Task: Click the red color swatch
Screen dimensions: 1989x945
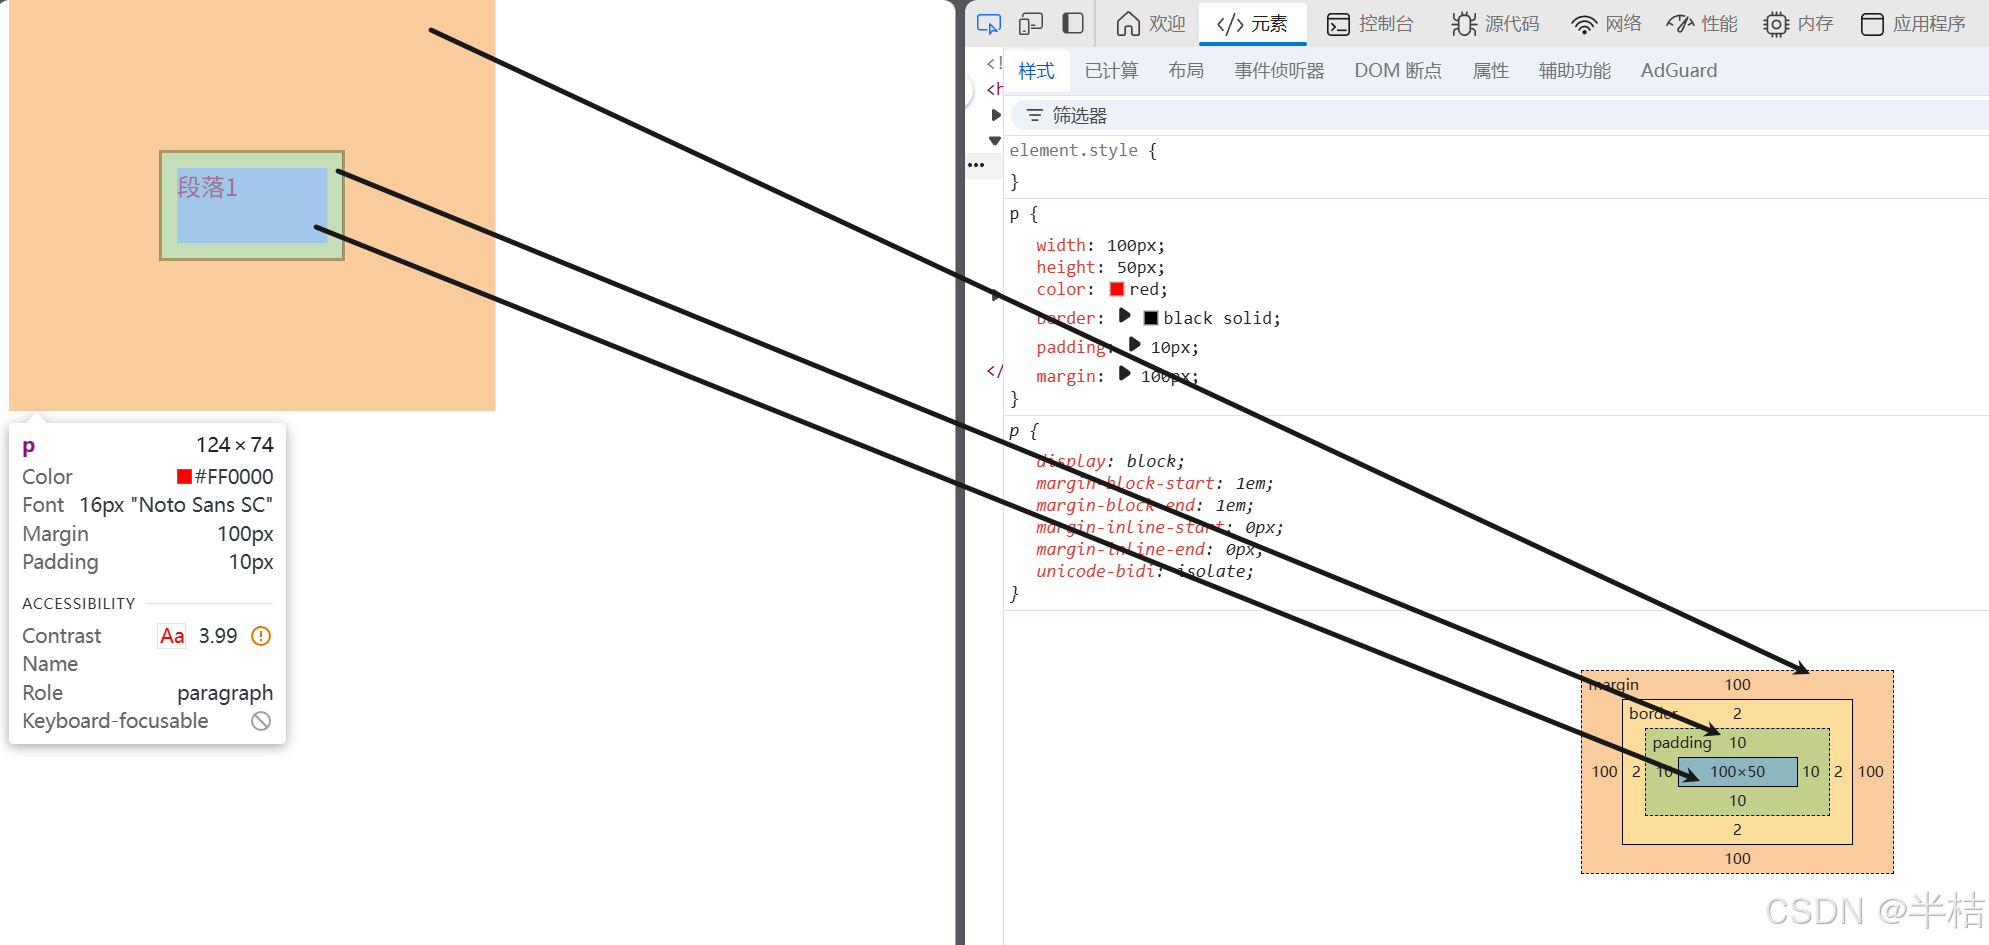Action: [x=1117, y=289]
